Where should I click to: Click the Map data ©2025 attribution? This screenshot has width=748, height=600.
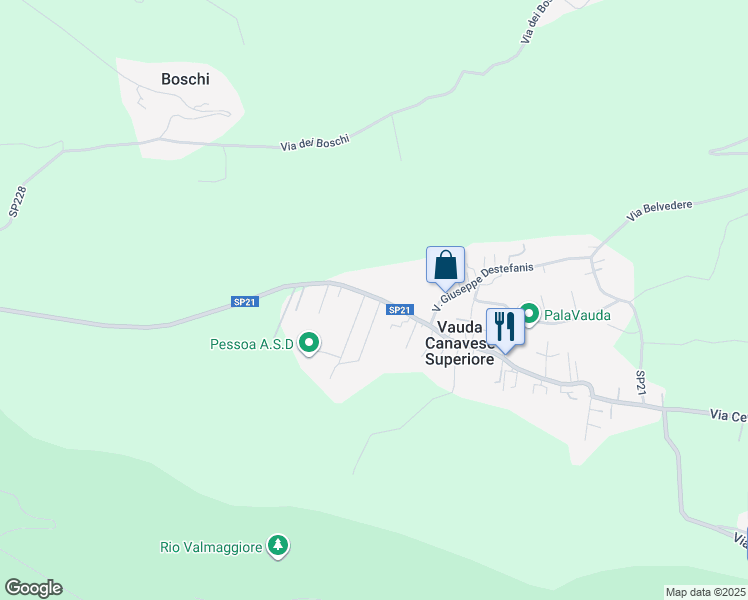[x=706, y=592]
